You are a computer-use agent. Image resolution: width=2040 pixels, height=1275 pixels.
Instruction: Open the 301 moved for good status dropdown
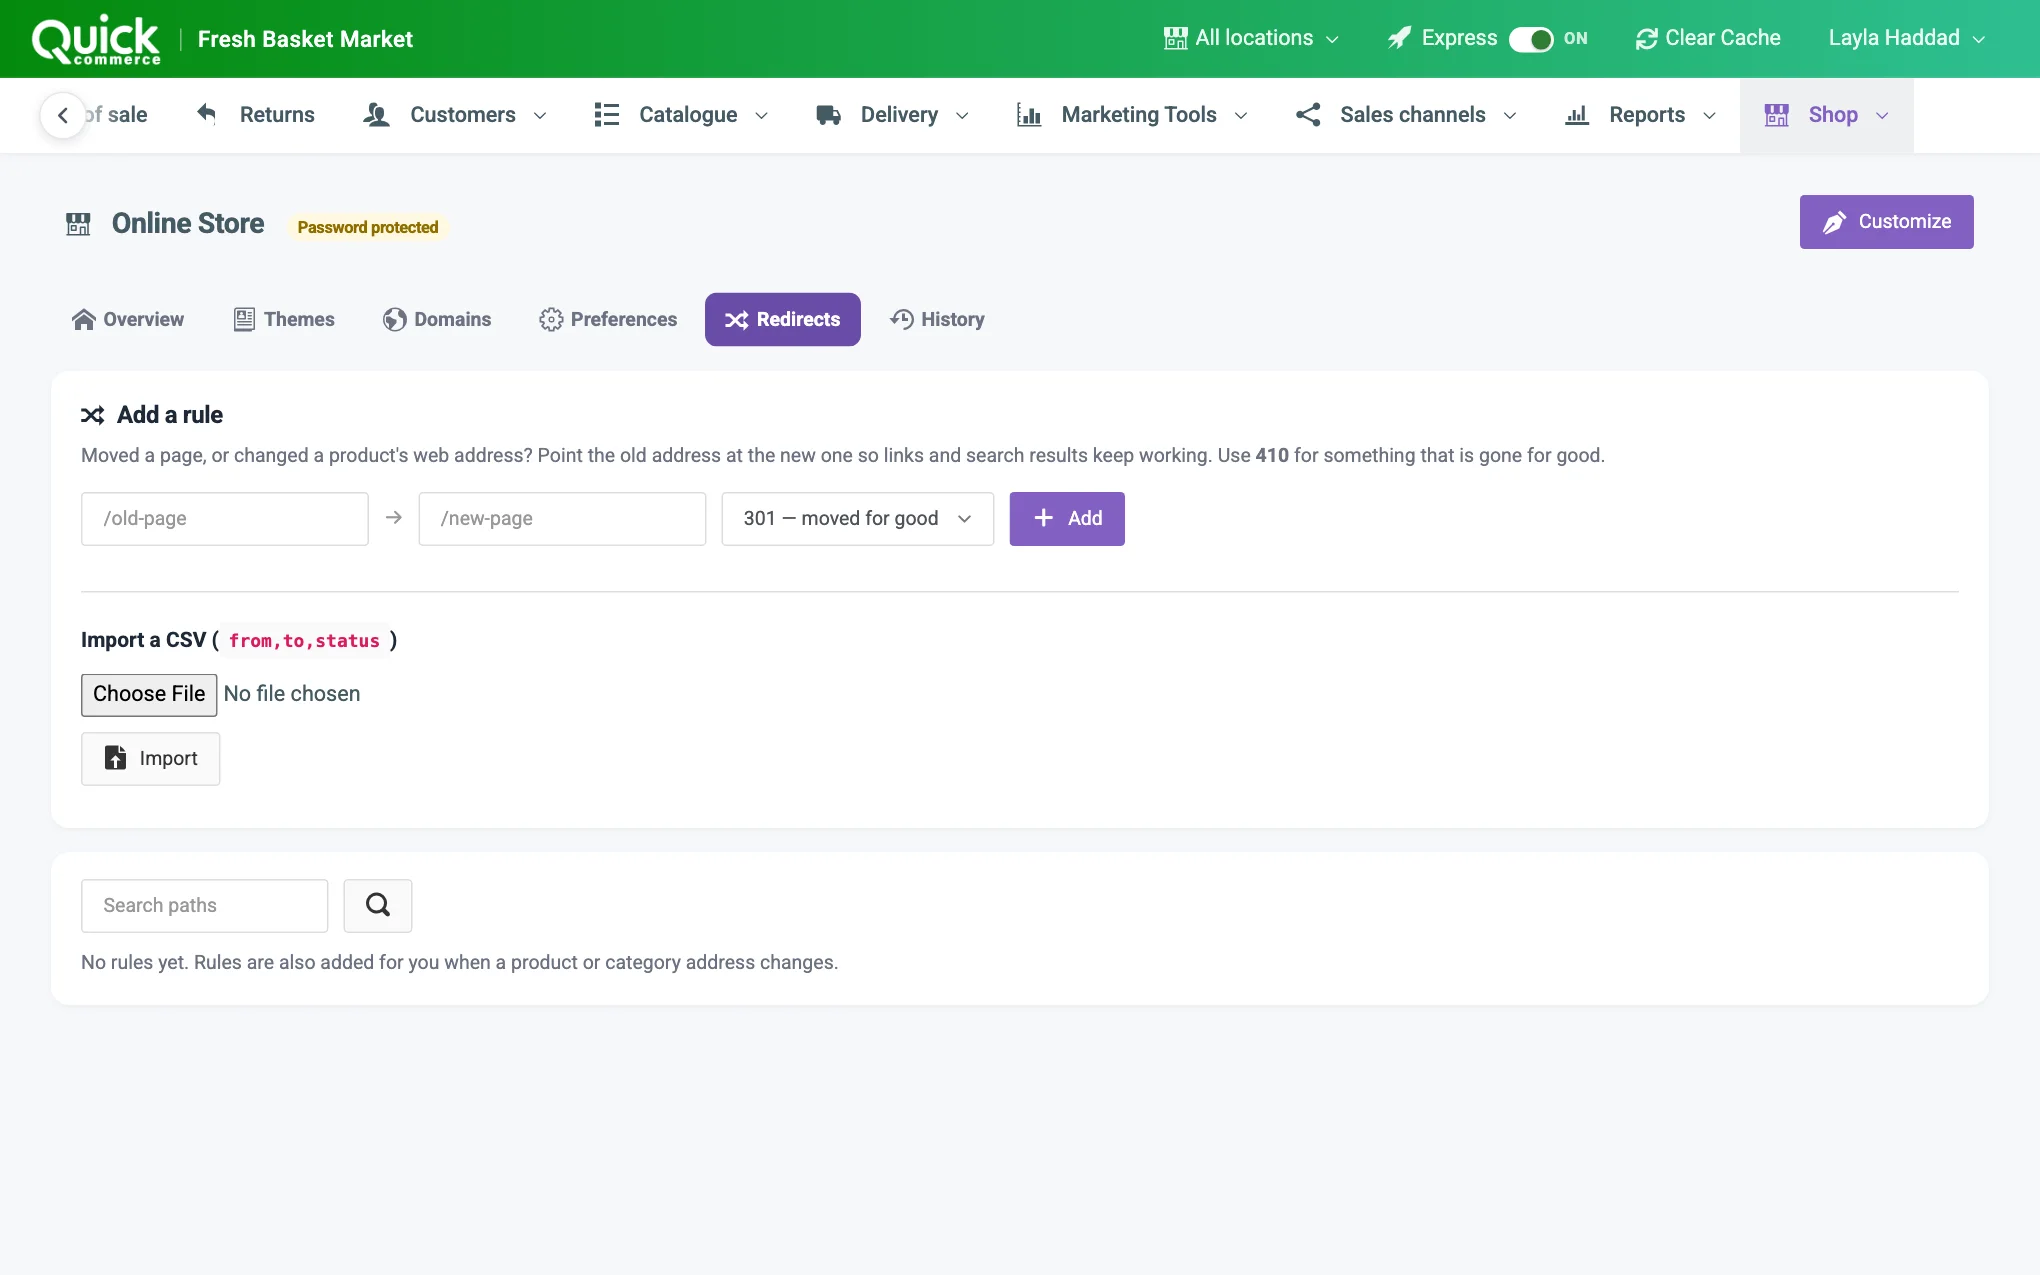pos(857,518)
